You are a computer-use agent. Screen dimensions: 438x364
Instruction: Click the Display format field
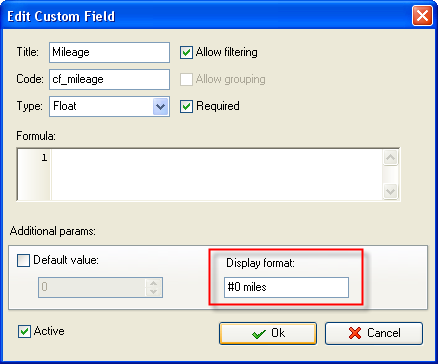pos(286,287)
